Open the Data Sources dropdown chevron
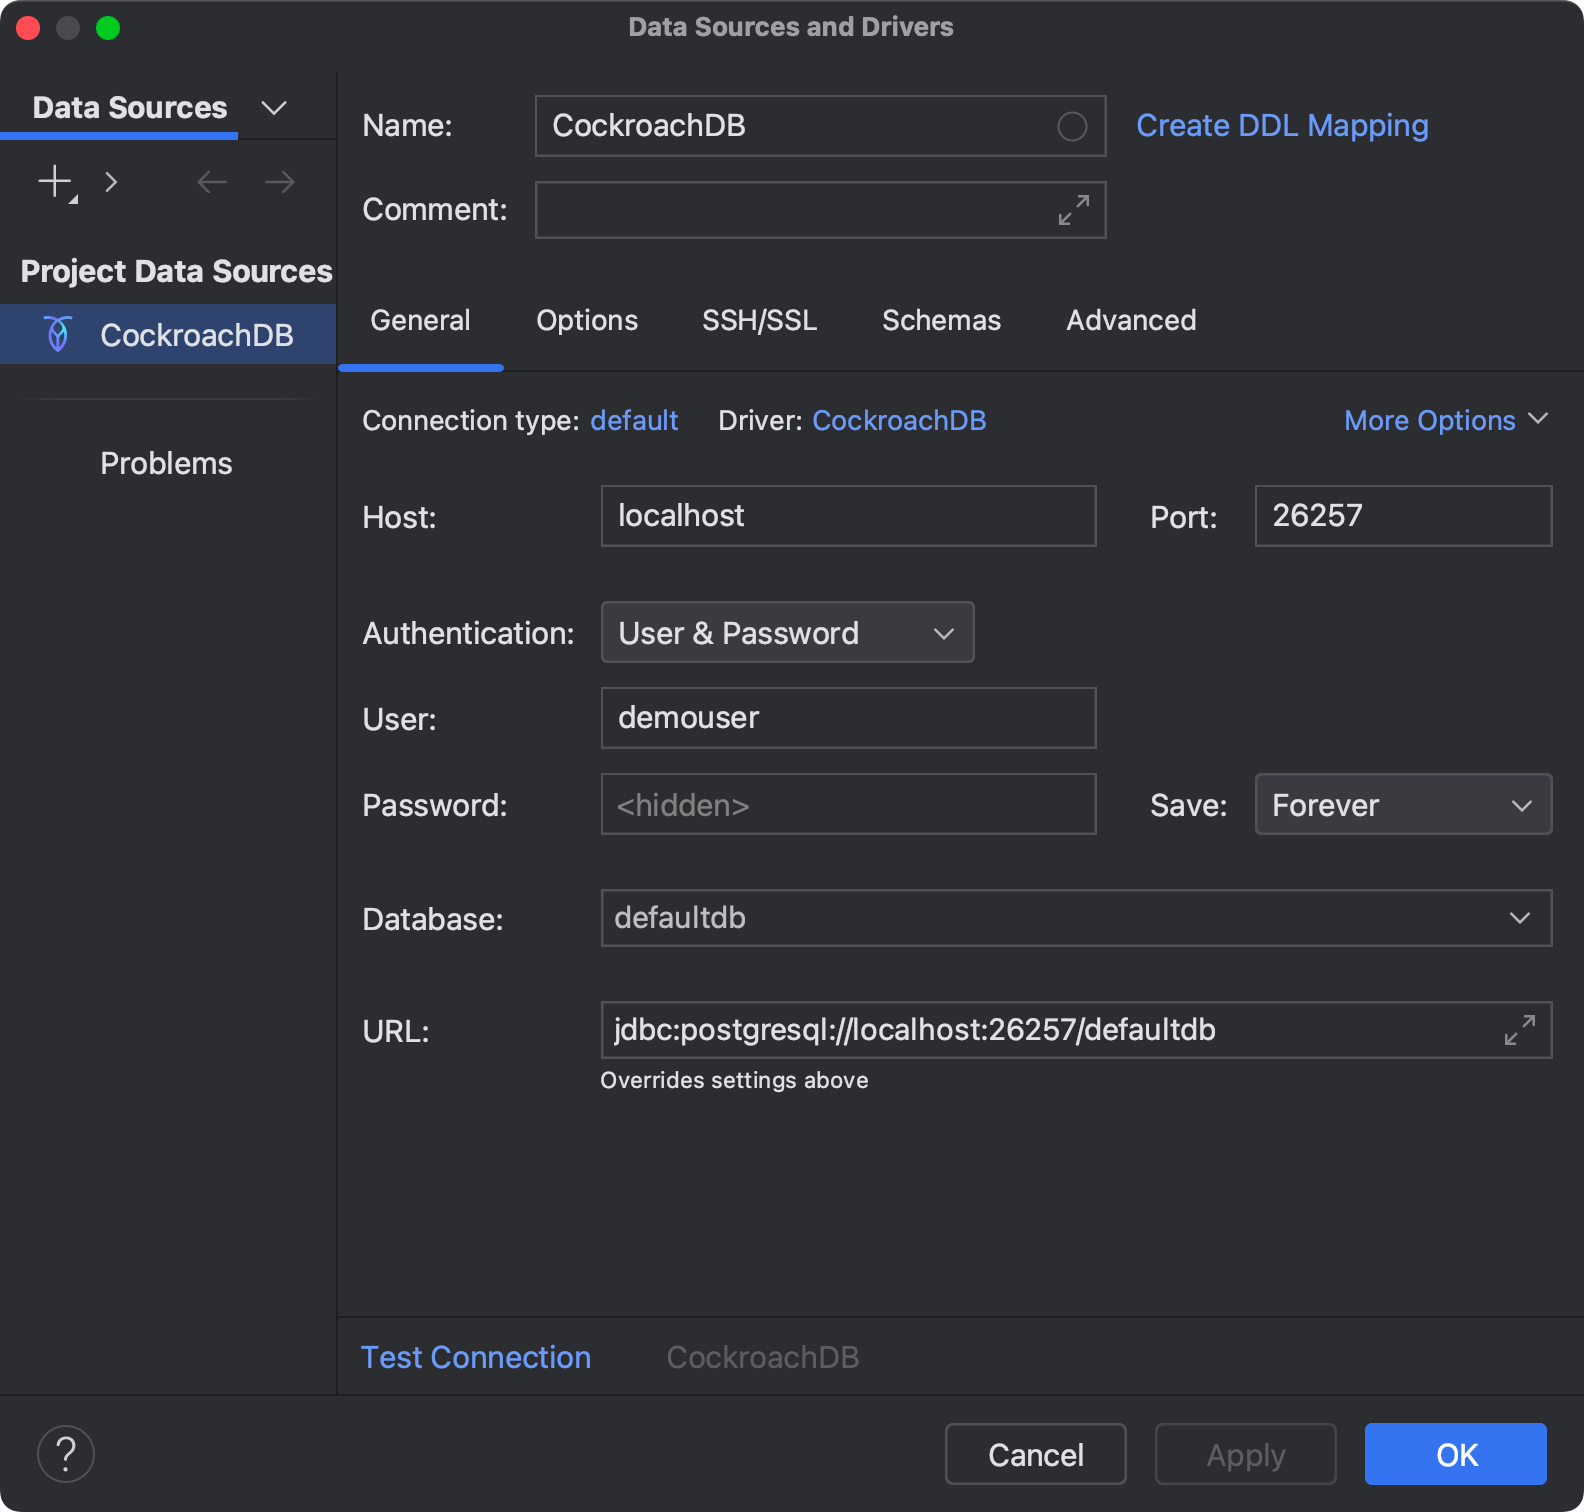 coord(273,108)
